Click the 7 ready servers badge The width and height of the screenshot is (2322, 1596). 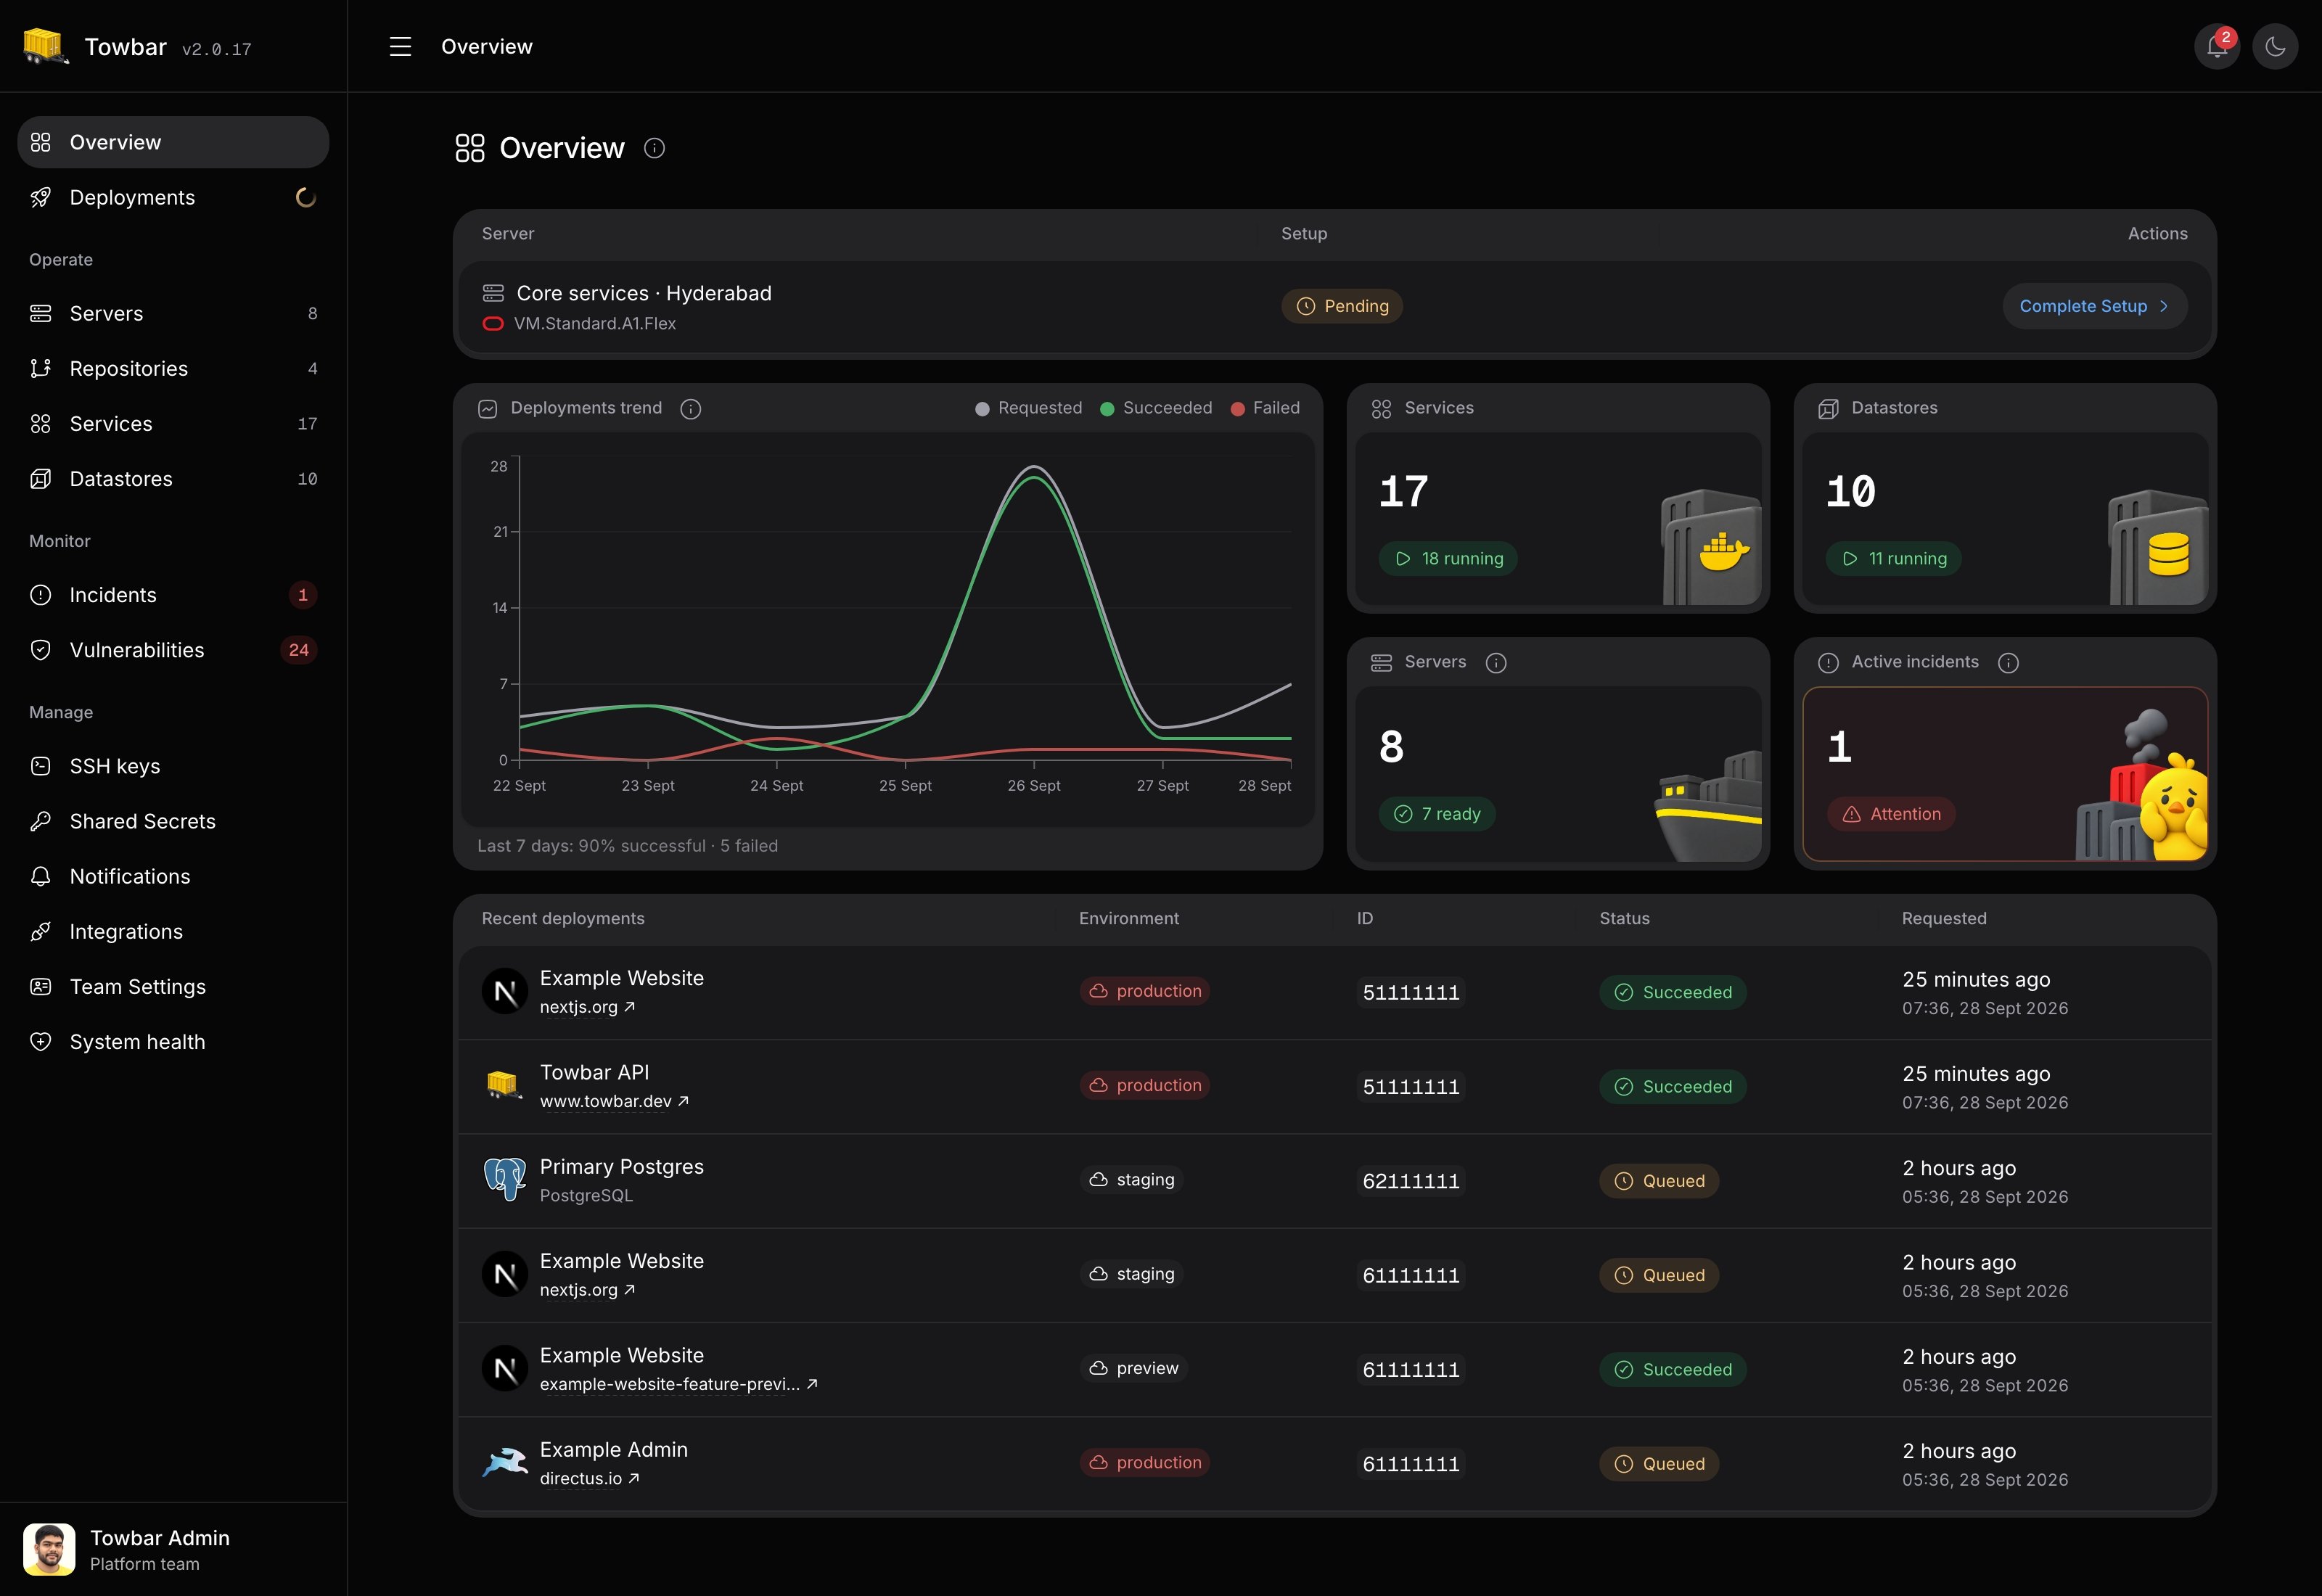[x=1437, y=814]
